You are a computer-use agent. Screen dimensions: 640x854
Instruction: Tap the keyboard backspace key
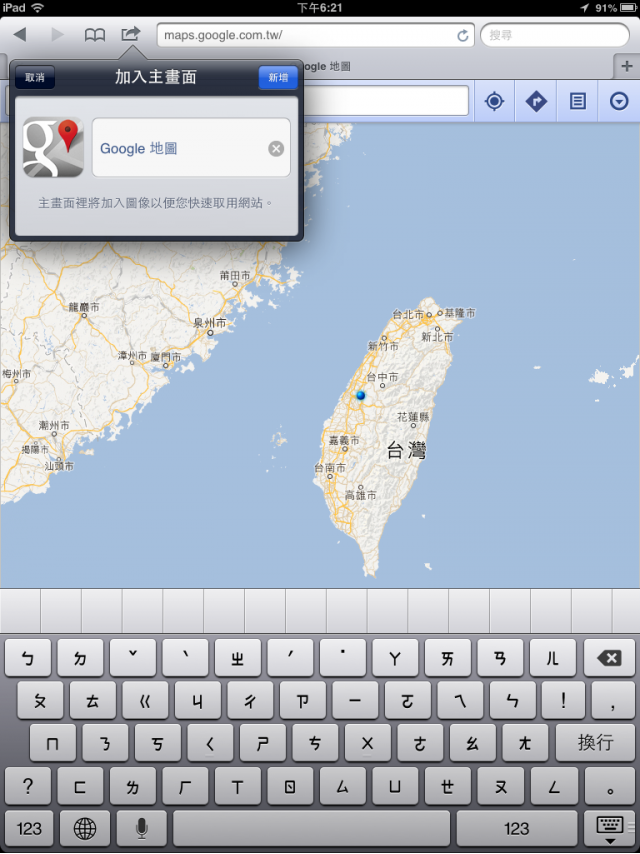coord(609,658)
